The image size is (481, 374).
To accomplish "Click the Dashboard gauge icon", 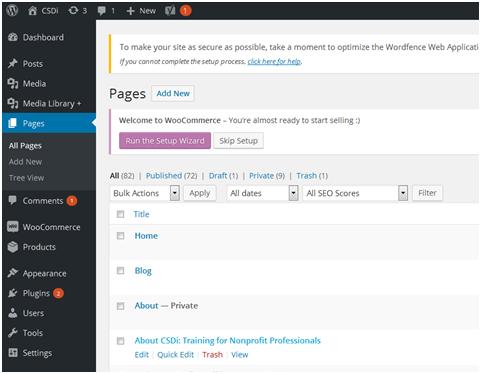I will click(13, 37).
